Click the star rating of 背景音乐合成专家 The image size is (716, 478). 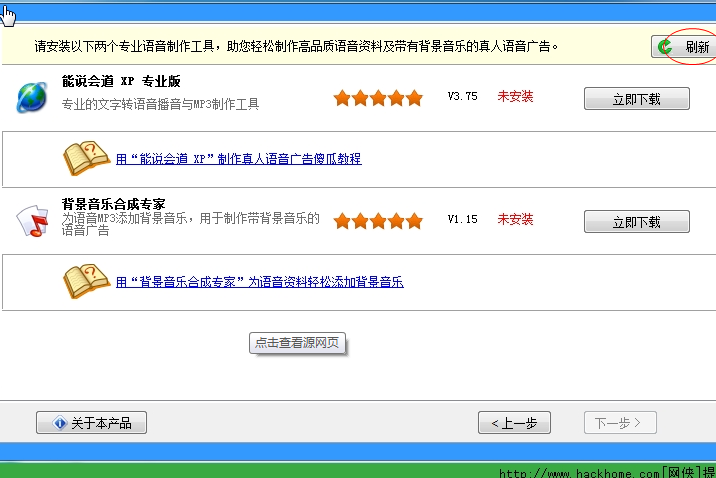pyautogui.click(x=378, y=221)
